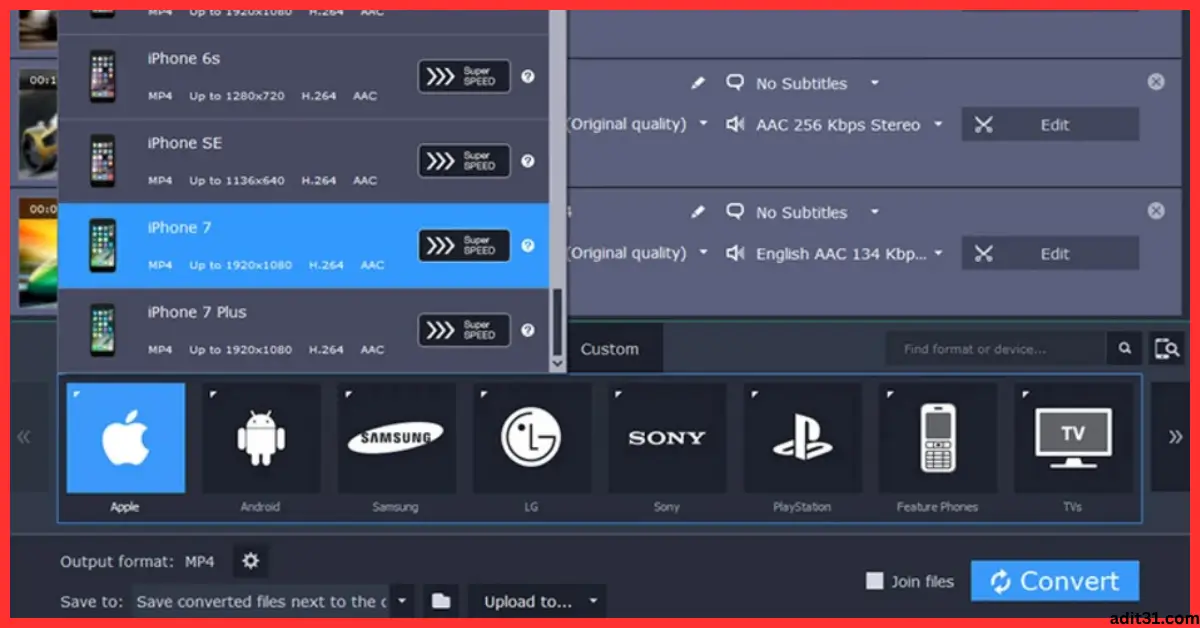This screenshot has height=628, width=1200.
Task: Choose the LG devices tile
Action: [531, 438]
